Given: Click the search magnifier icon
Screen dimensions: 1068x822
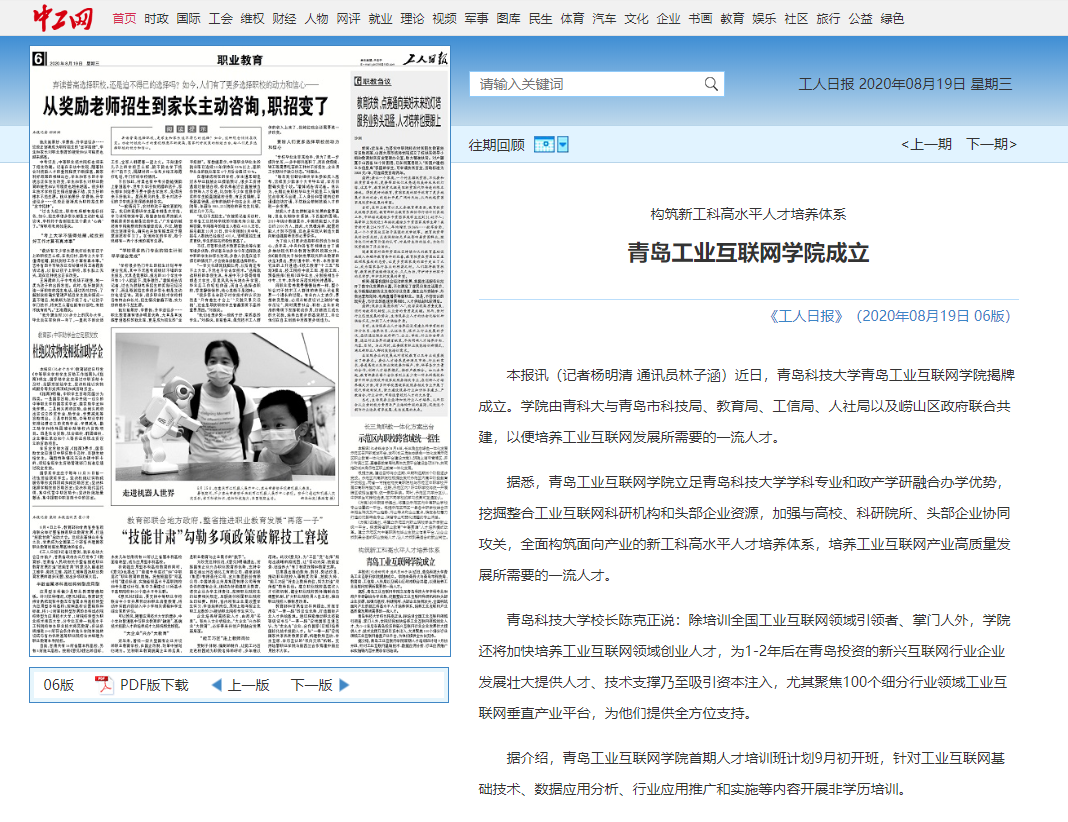Looking at the screenshot, I should pyautogui.click(x=711, y=84).
